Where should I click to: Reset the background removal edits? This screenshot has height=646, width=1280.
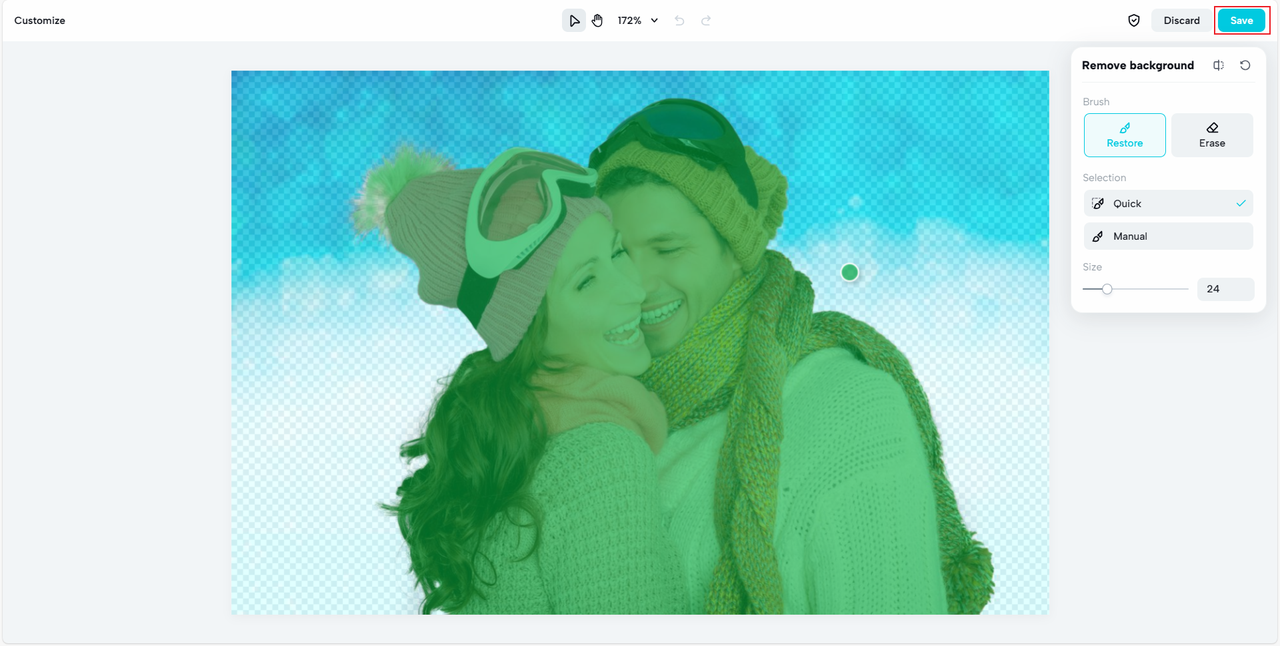(x=1245, y=65)
